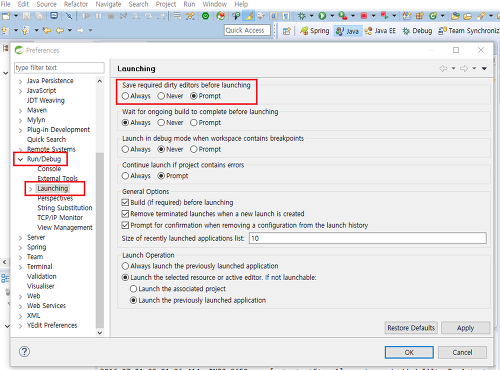Screen dimensions: 500x370
Task: Collapse the Run/Debug tree node
Action: 21,159
